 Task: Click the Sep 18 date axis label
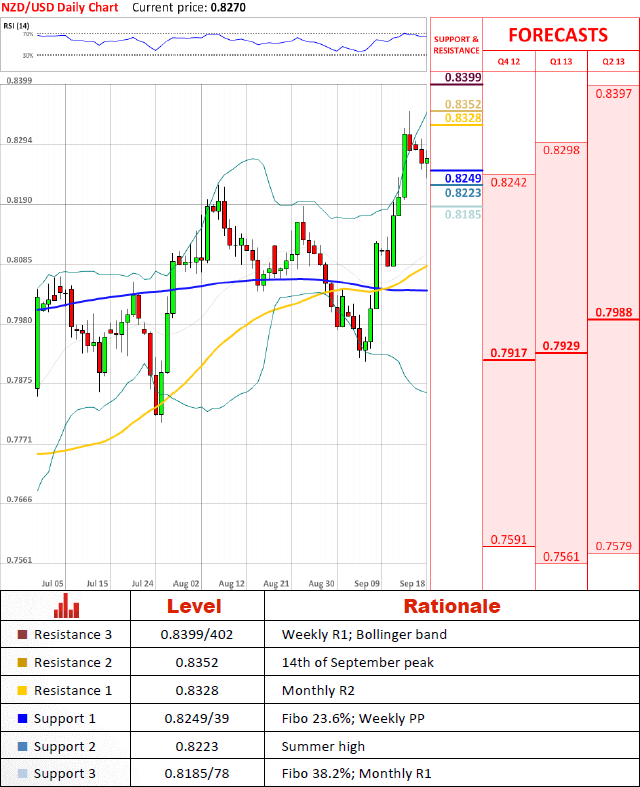tap(412, 584)
